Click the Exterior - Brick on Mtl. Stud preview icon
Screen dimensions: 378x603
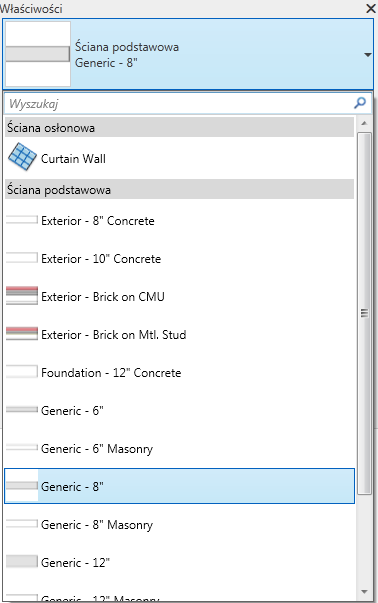point(22,334)
